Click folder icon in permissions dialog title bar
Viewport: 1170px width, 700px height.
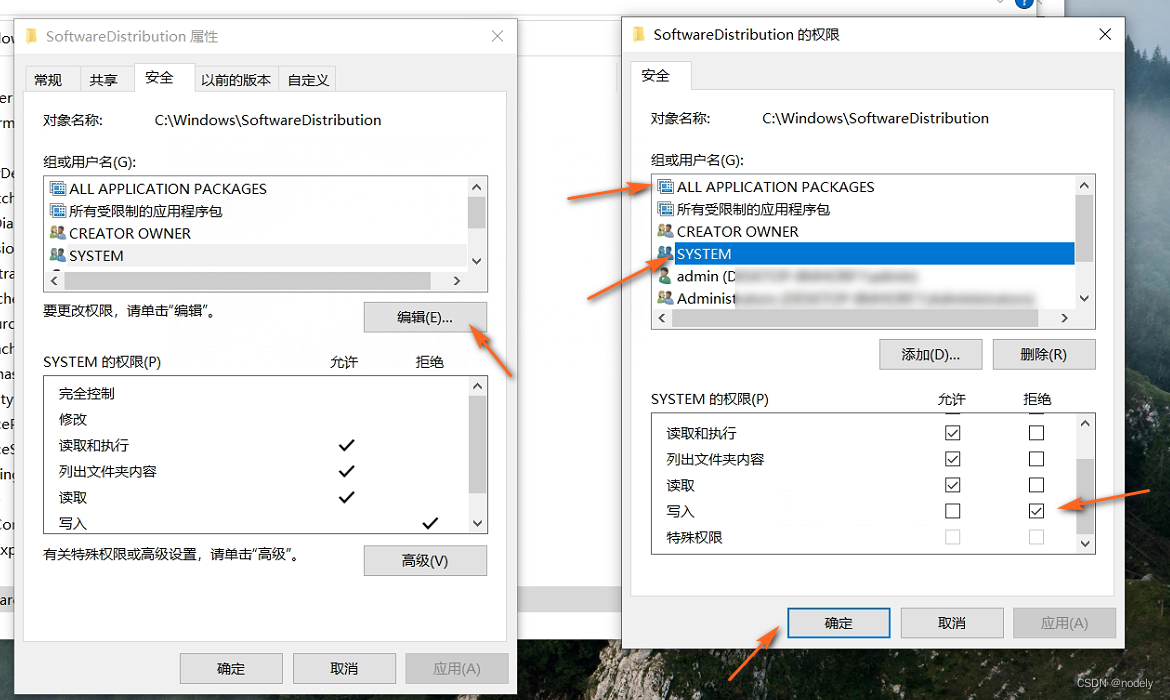[638, 34]
